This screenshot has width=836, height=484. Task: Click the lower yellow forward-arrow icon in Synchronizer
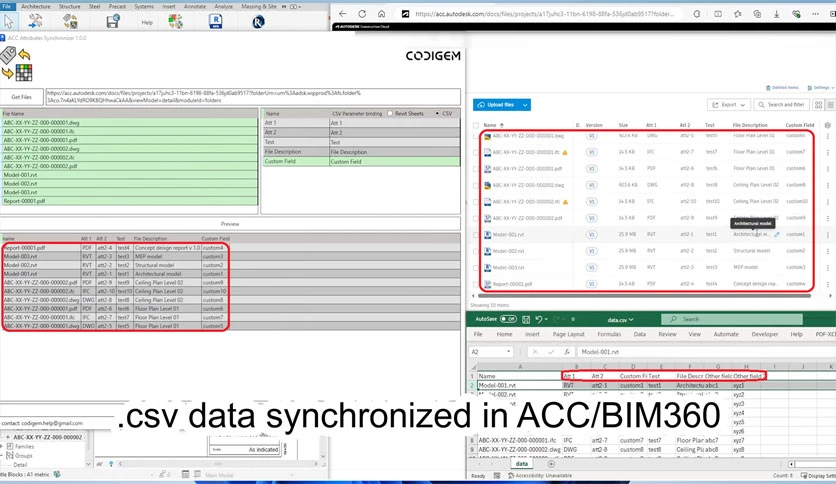pos(7,73)
